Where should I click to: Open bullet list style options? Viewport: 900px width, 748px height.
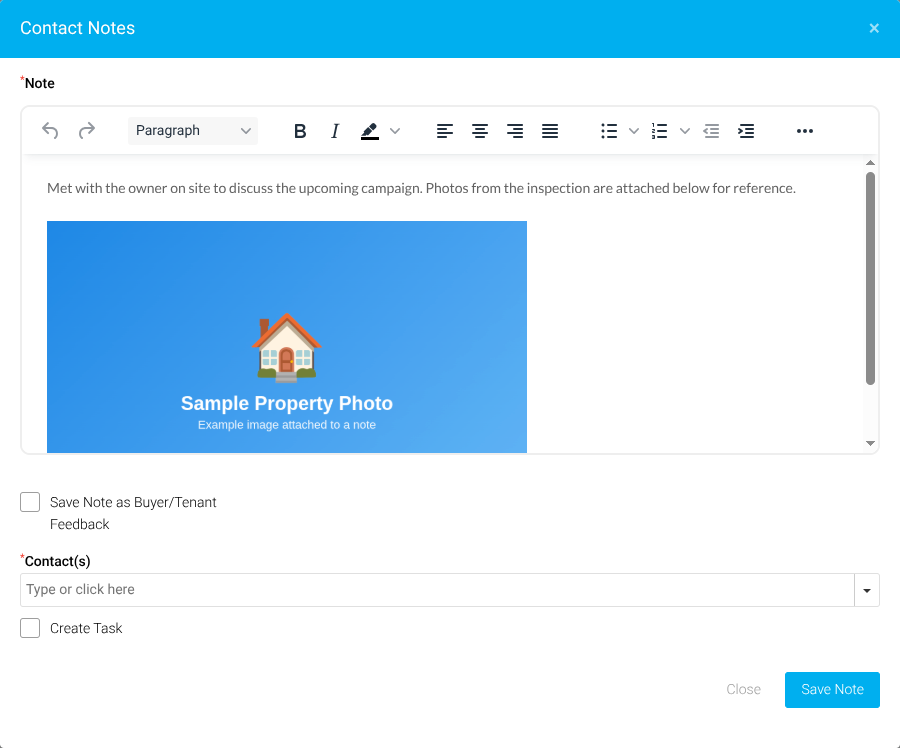click(x=634, y=131)
